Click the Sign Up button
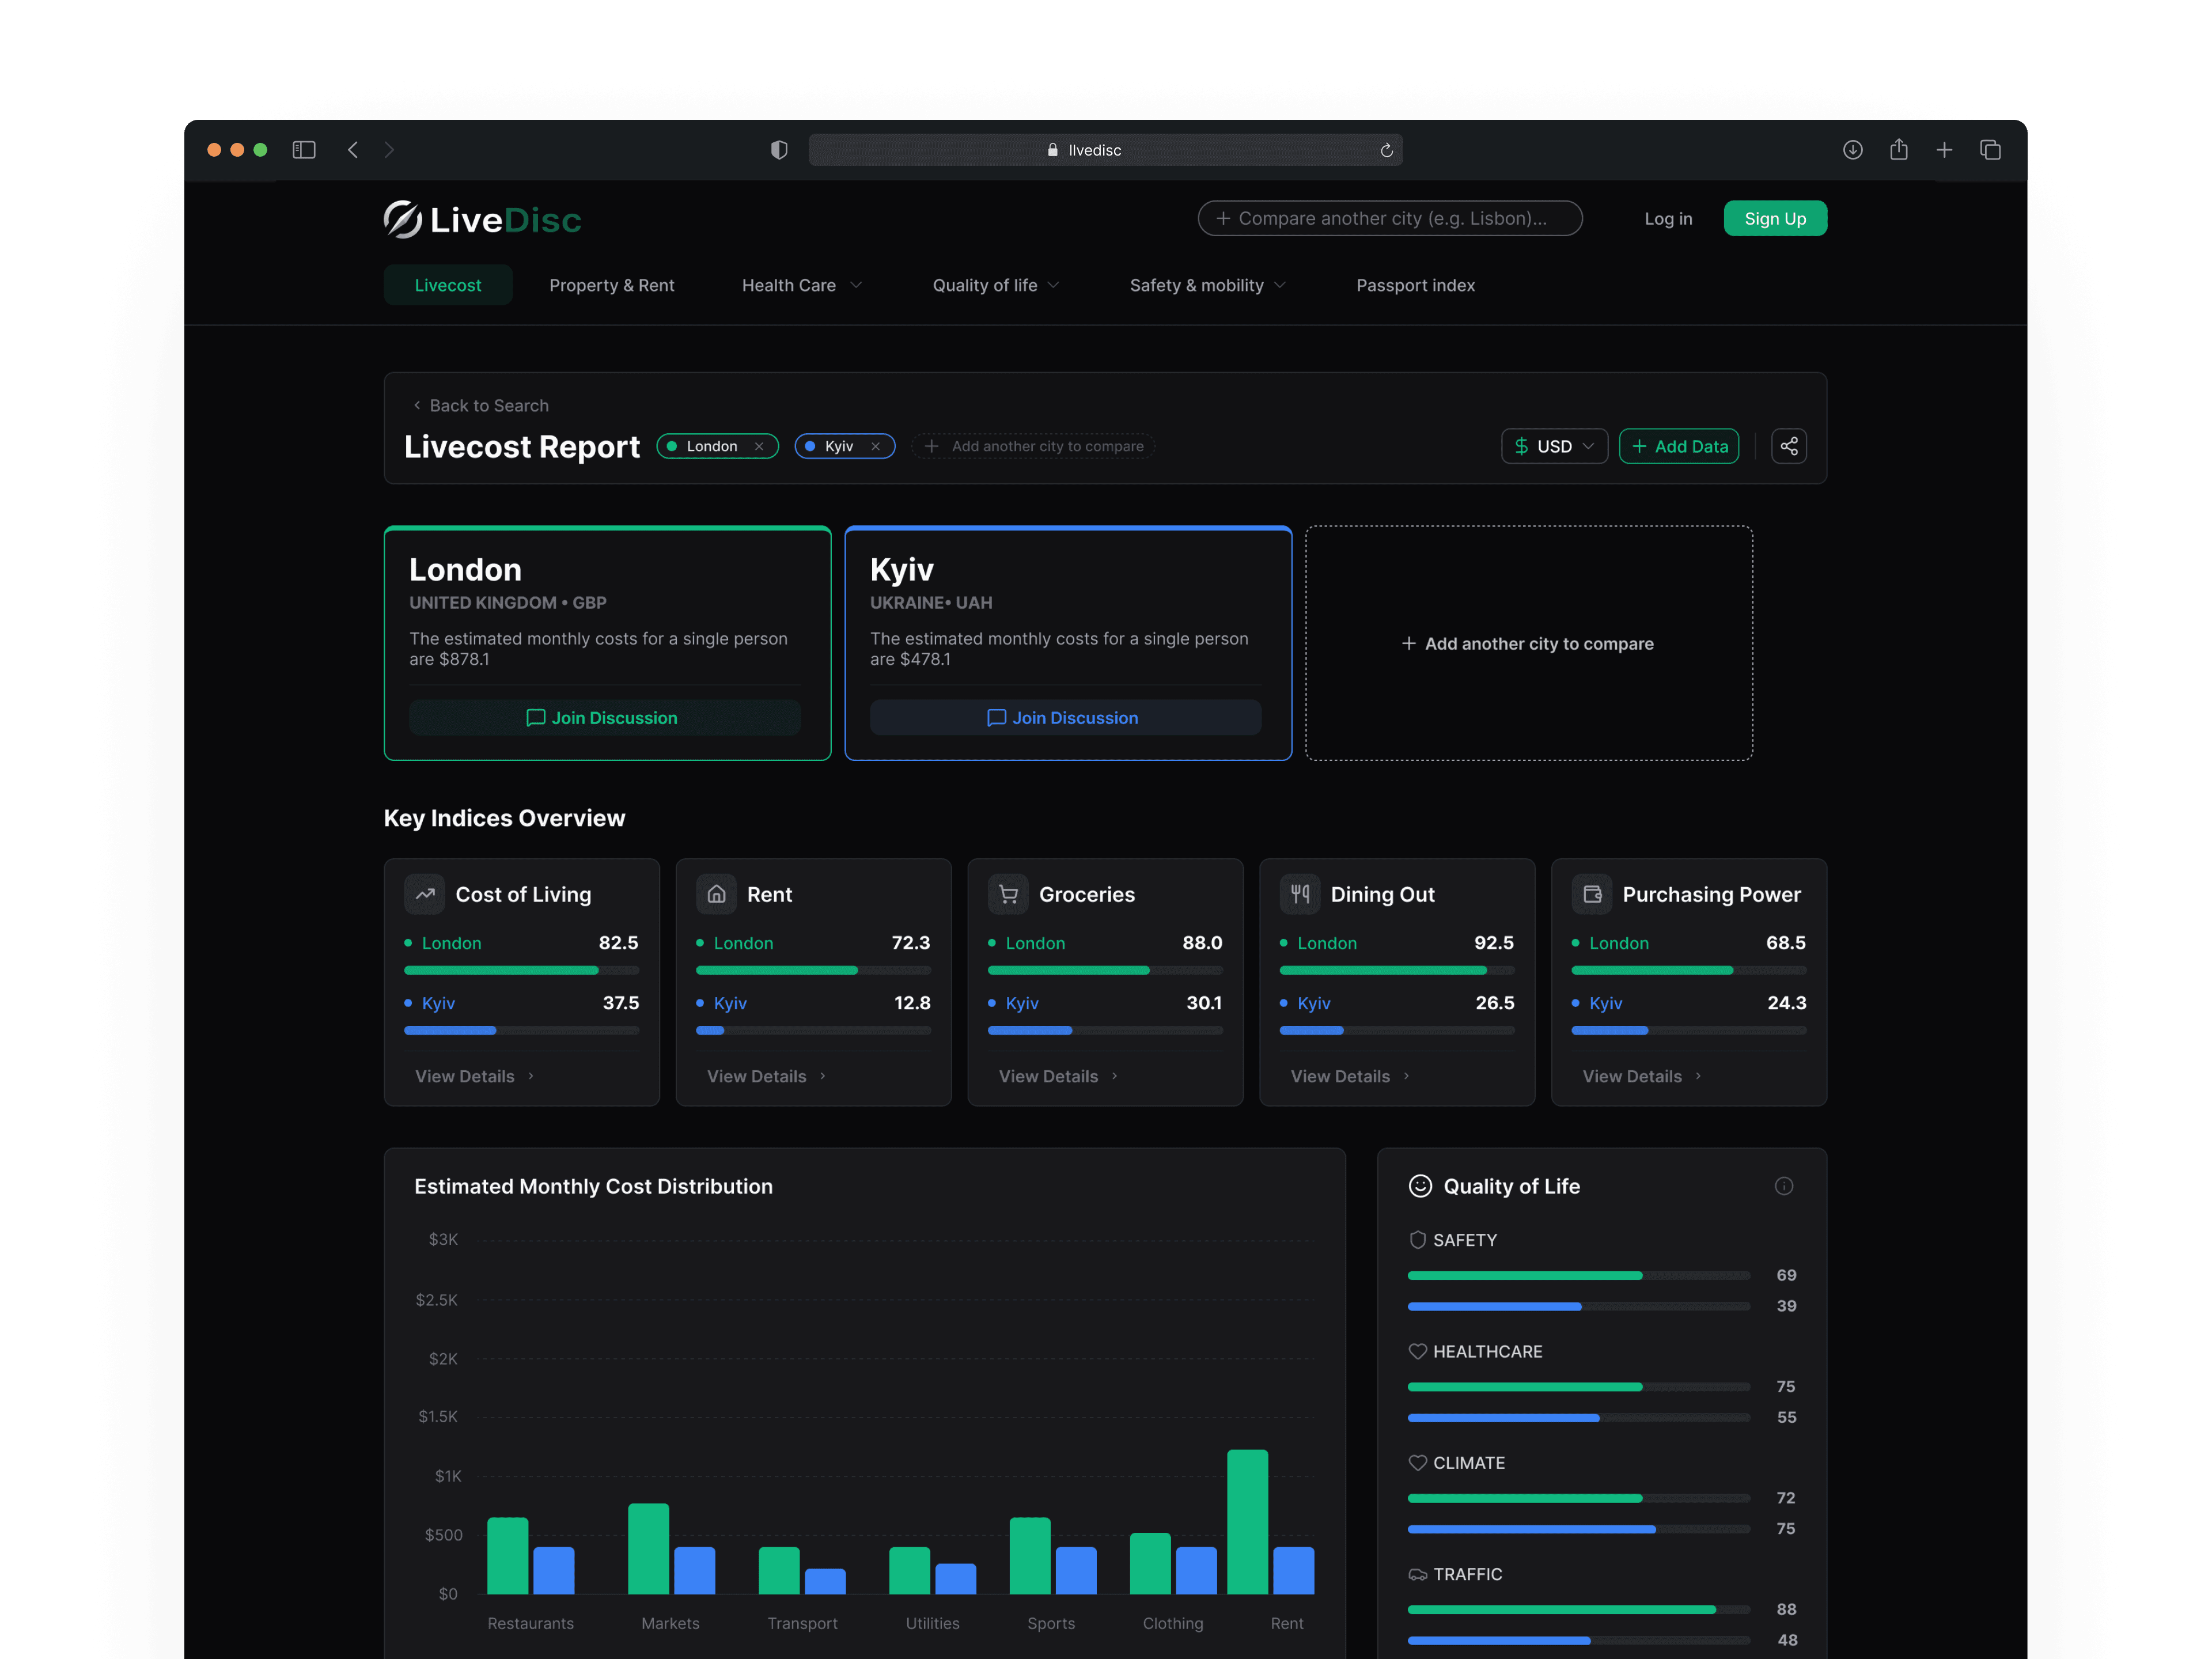The height and width of the screenshot is (1659, 2212). [1774, 219]
